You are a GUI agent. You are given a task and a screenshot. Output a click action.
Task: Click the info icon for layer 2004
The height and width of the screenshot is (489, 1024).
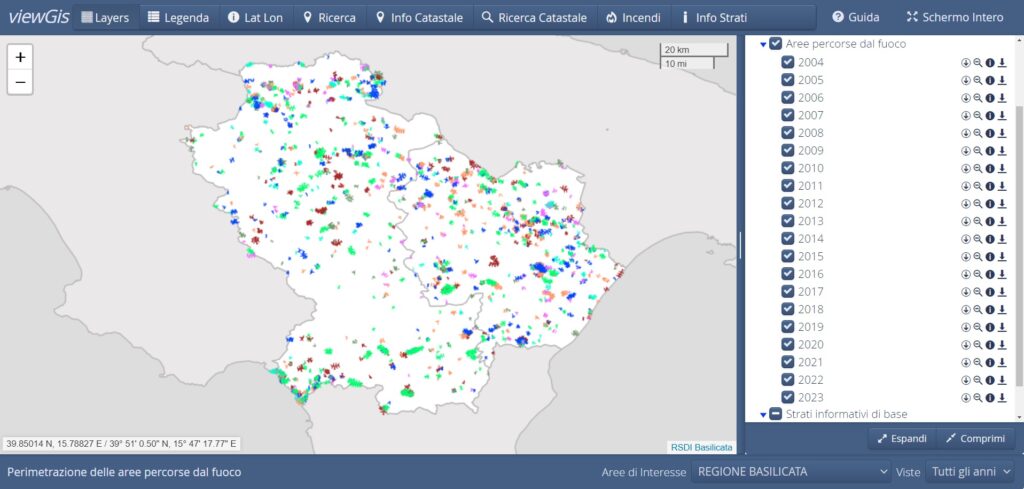point(989,63)
